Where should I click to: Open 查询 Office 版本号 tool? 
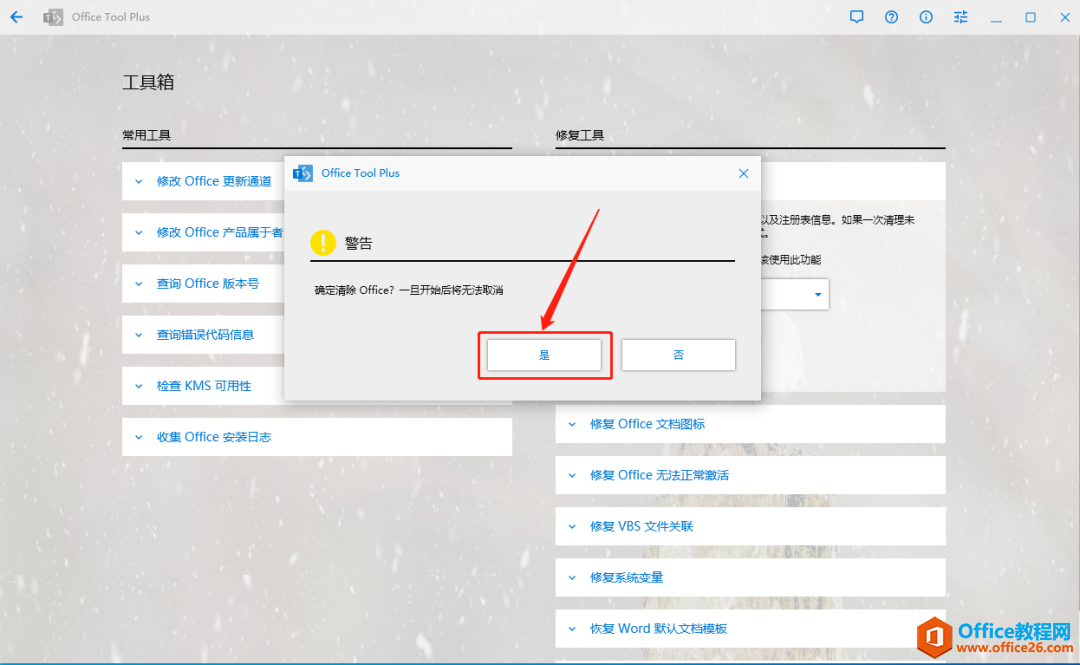(x=207, y=283)
